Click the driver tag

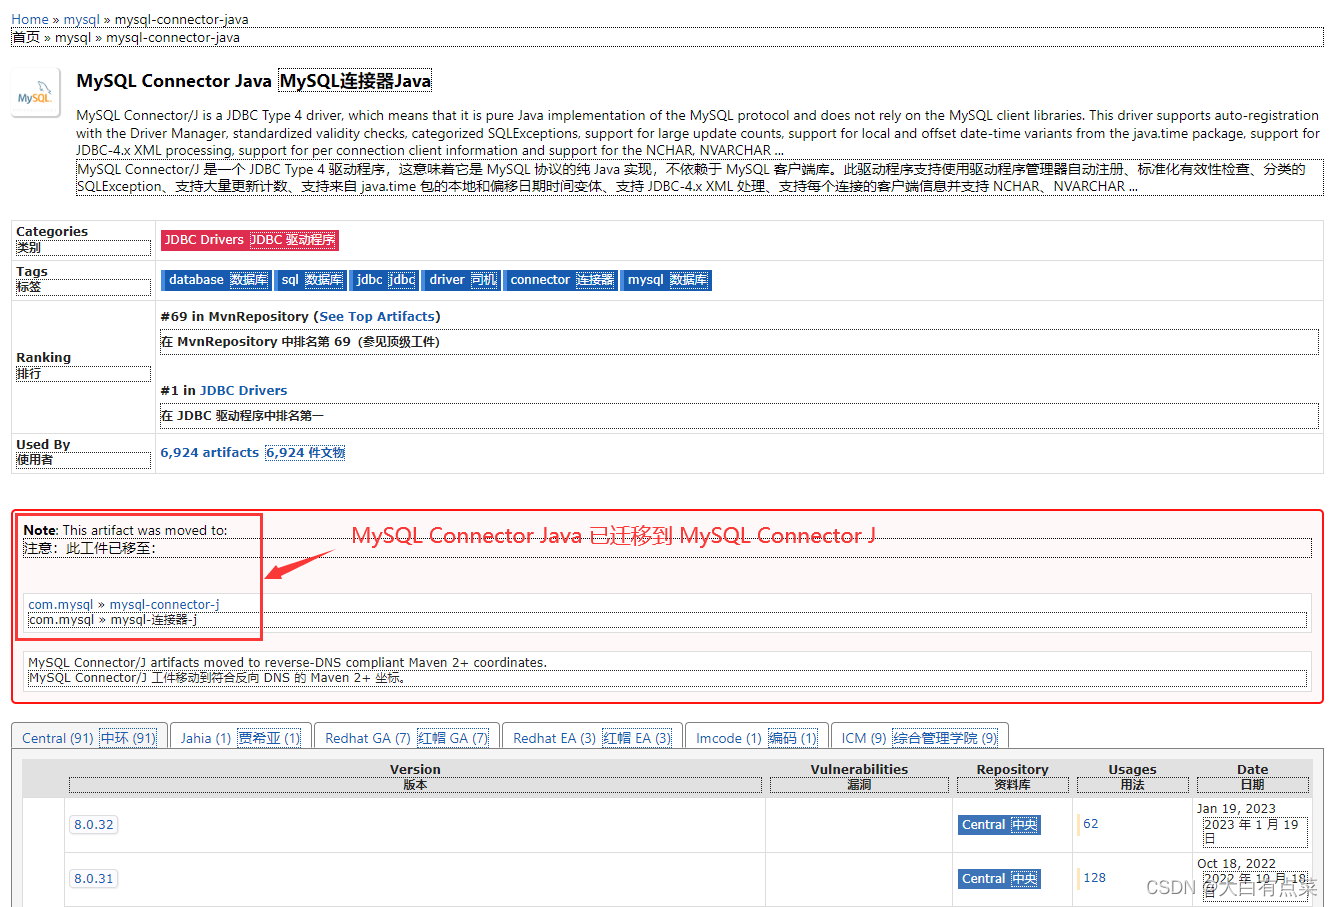click(462, 280)
